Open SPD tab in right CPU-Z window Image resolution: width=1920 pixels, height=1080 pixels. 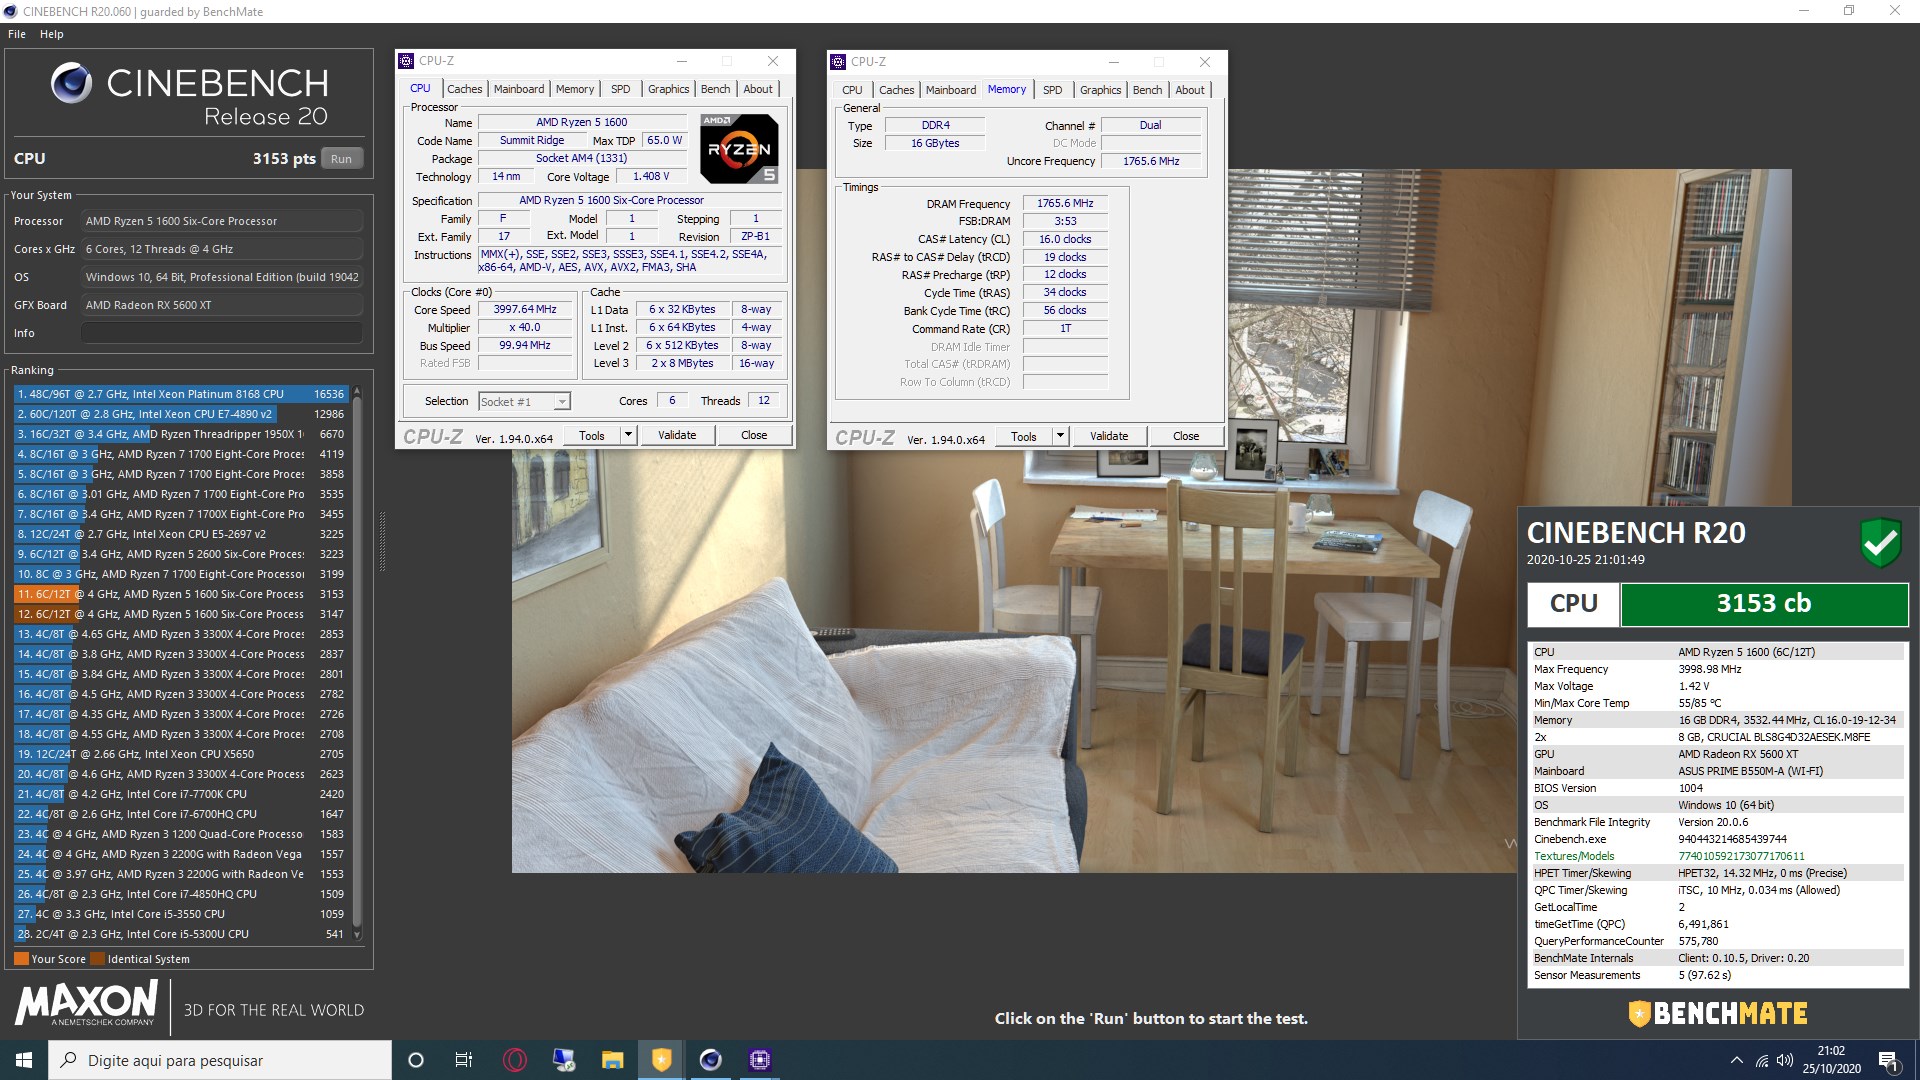pos(1053,90)
